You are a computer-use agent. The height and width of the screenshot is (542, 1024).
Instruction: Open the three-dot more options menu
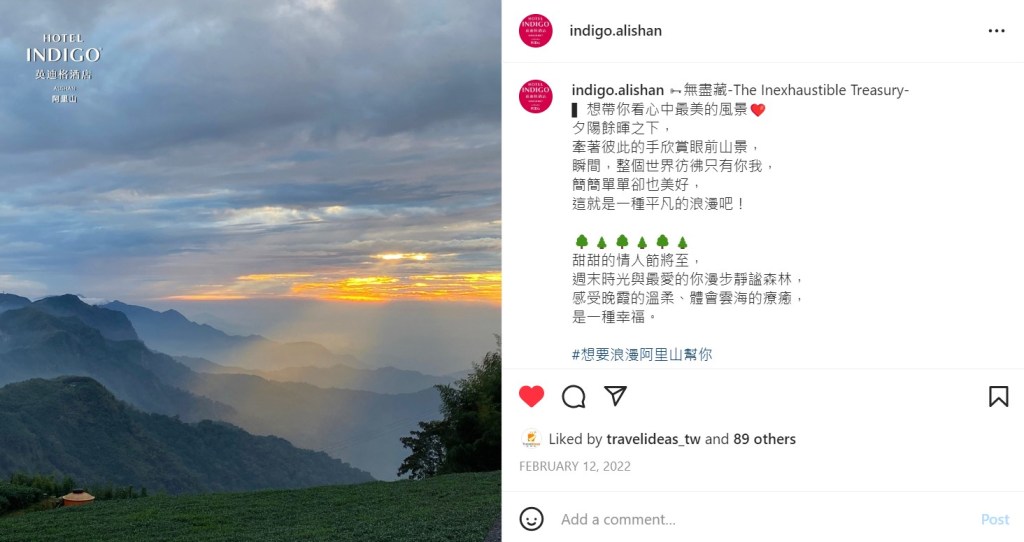click(x=997, y=31)
